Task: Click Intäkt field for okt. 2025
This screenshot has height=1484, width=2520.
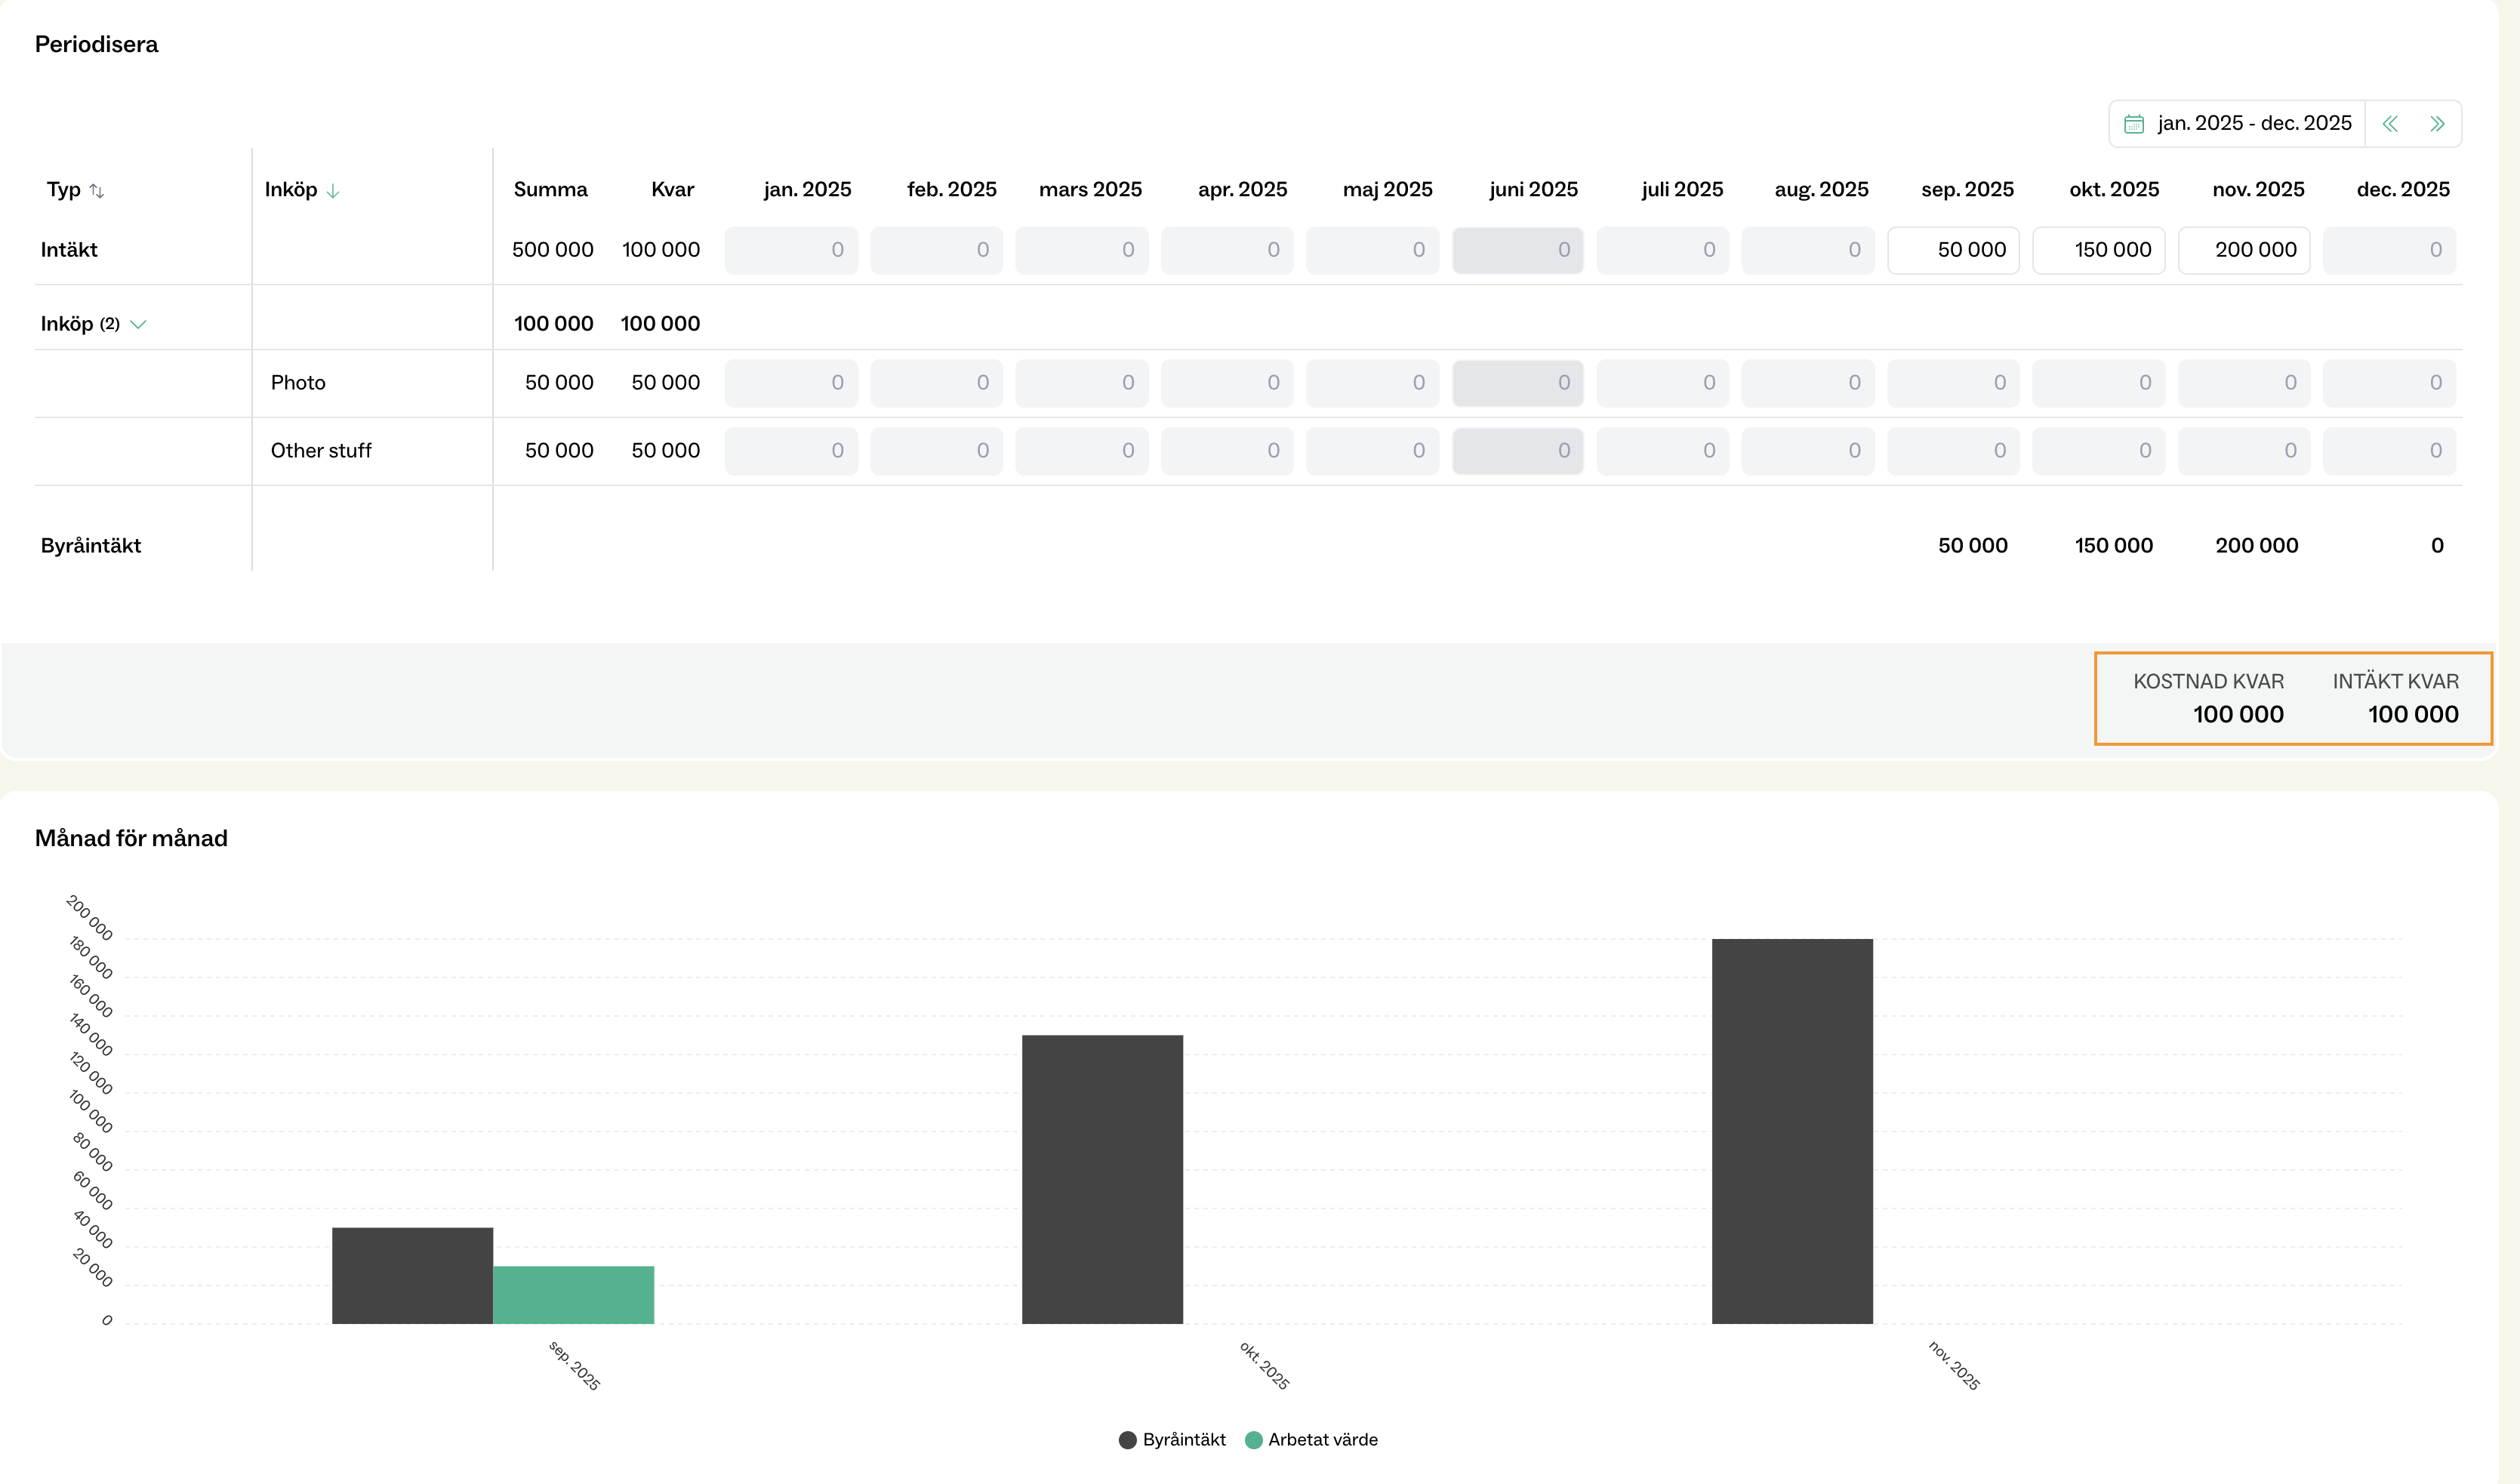Action: (x=2098, y=250)
